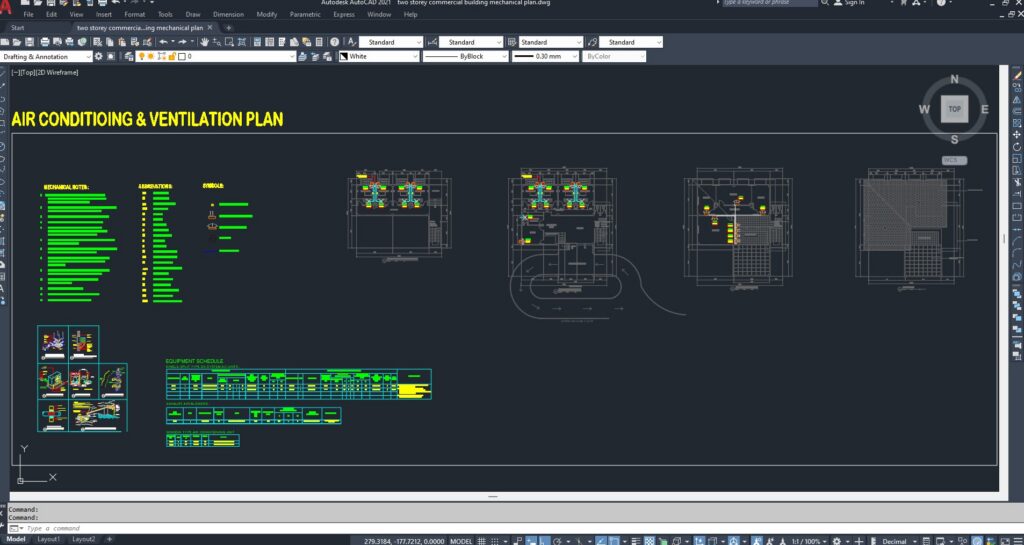Click the Undo arrow icon

pos(163,42)
